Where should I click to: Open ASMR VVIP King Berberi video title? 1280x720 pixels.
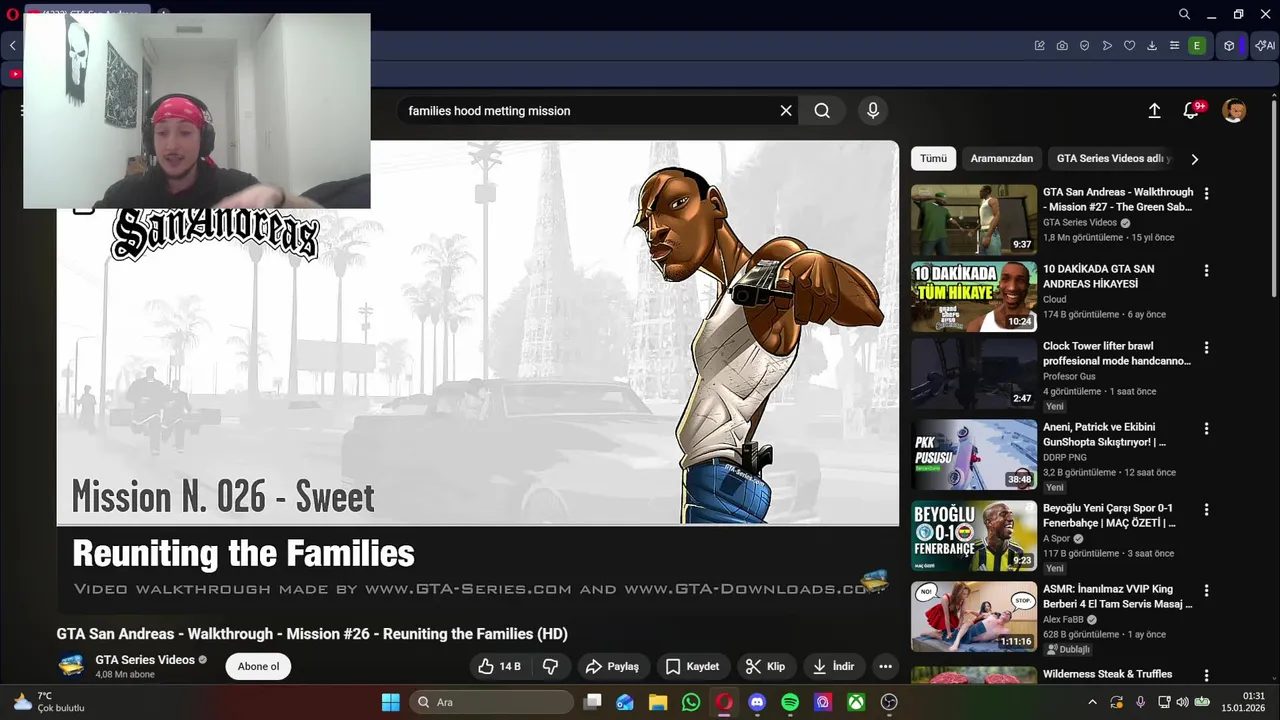click(x=1117, y=596)
